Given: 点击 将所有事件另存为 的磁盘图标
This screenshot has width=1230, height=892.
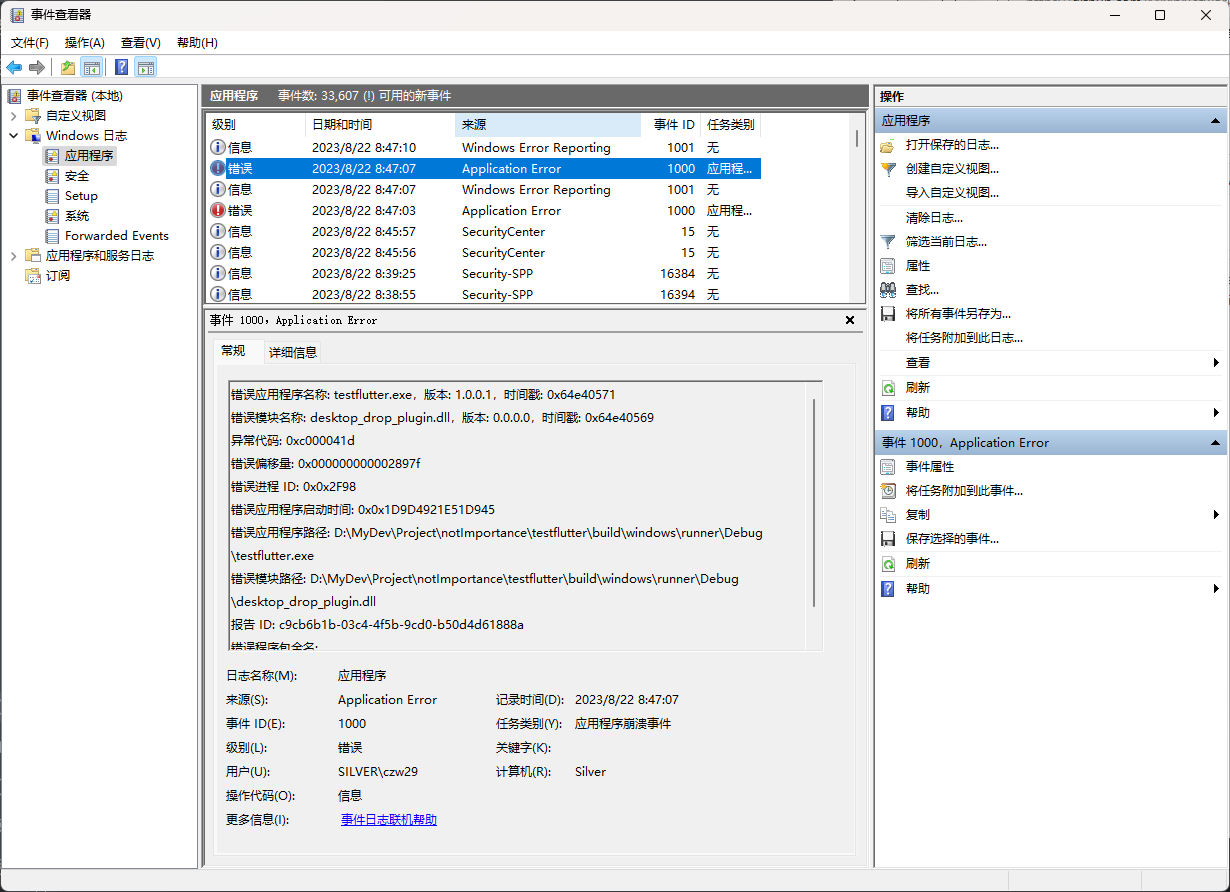Looking at the screenshot, I should coord(888,313).
